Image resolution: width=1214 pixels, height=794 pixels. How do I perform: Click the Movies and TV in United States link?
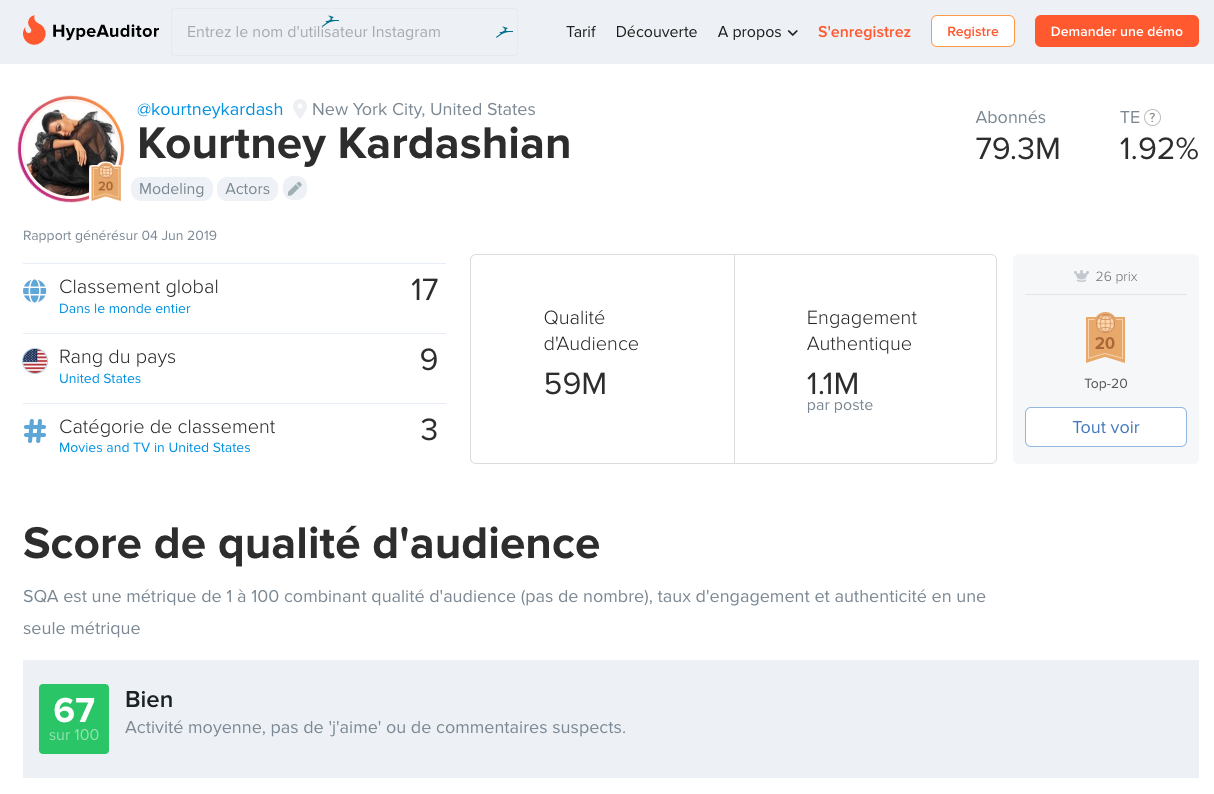coord(155,448)
